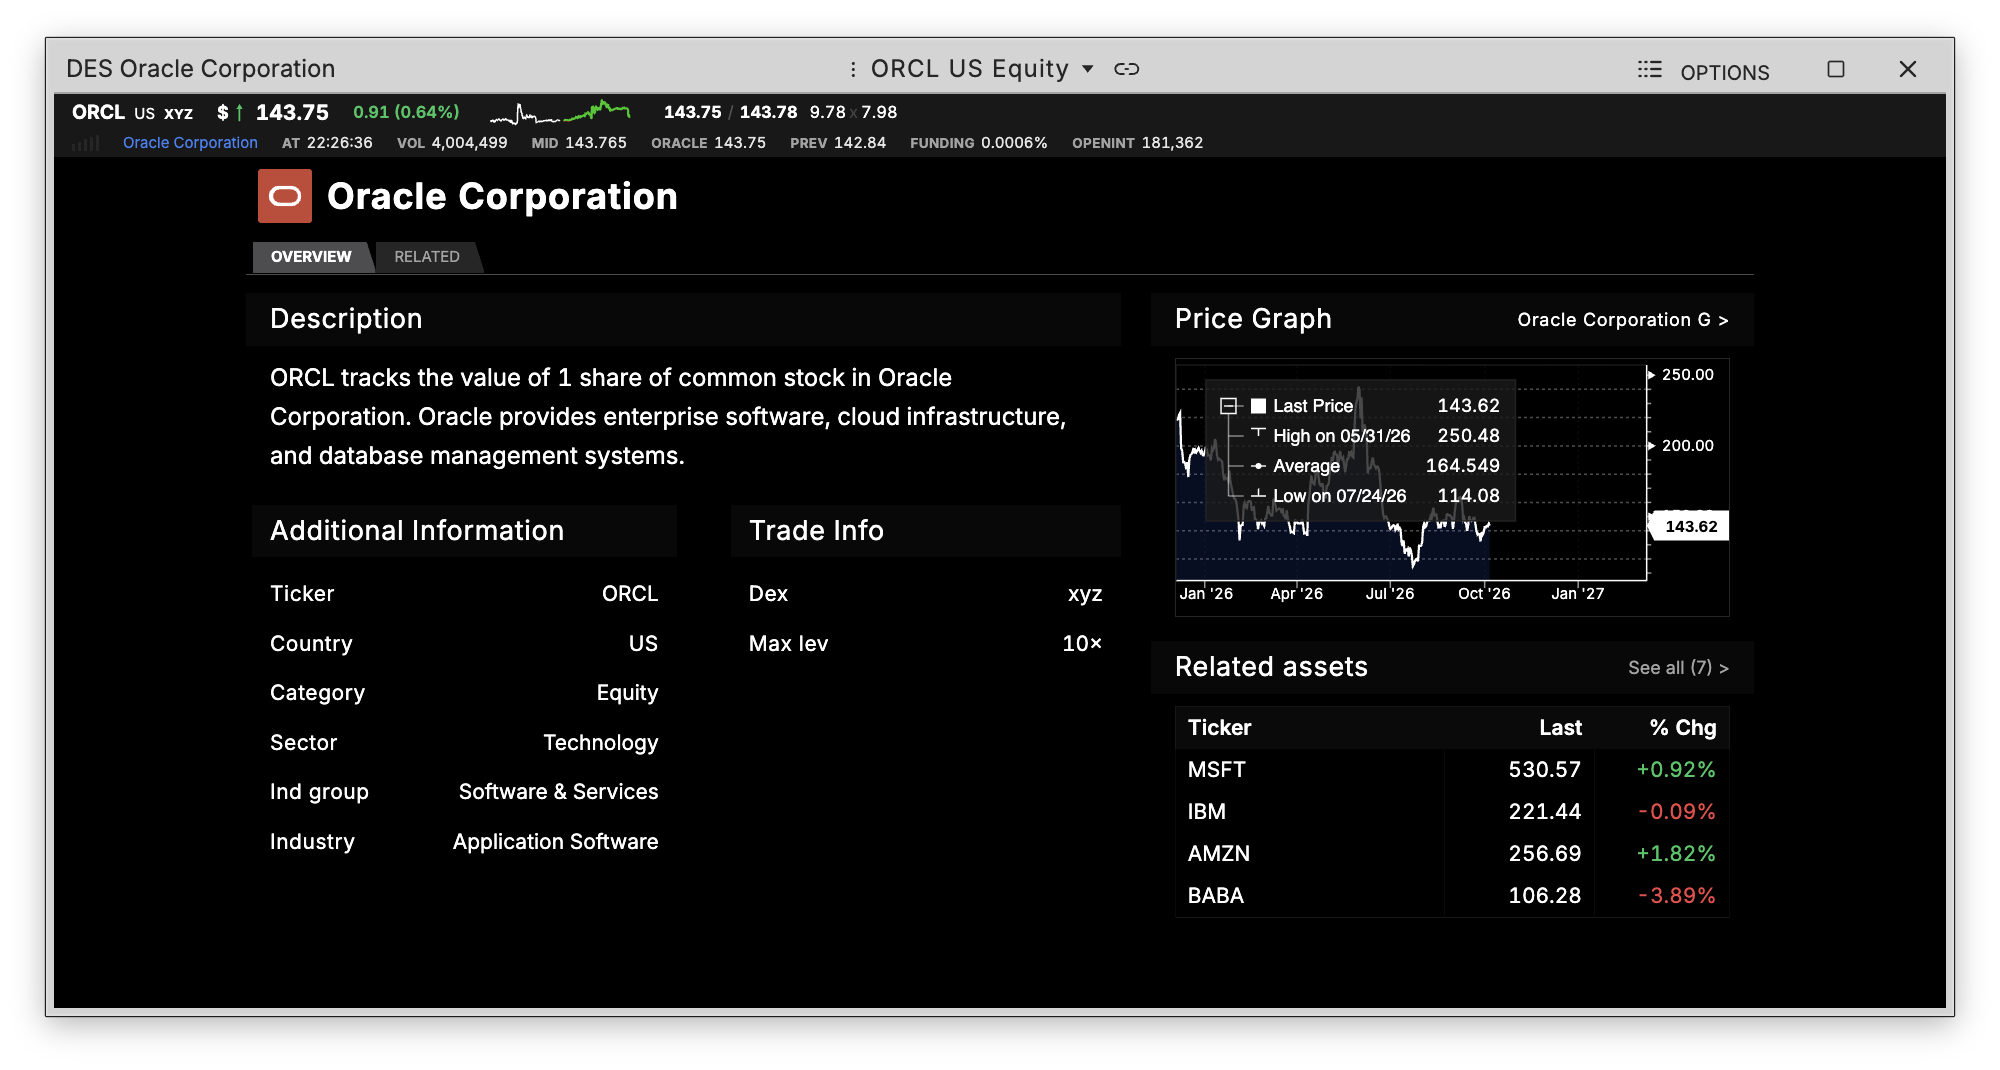The width and height of the screenshot is (2000, 1070).
Task: Click the PREV 142.84 value
Action: [838, 143]
